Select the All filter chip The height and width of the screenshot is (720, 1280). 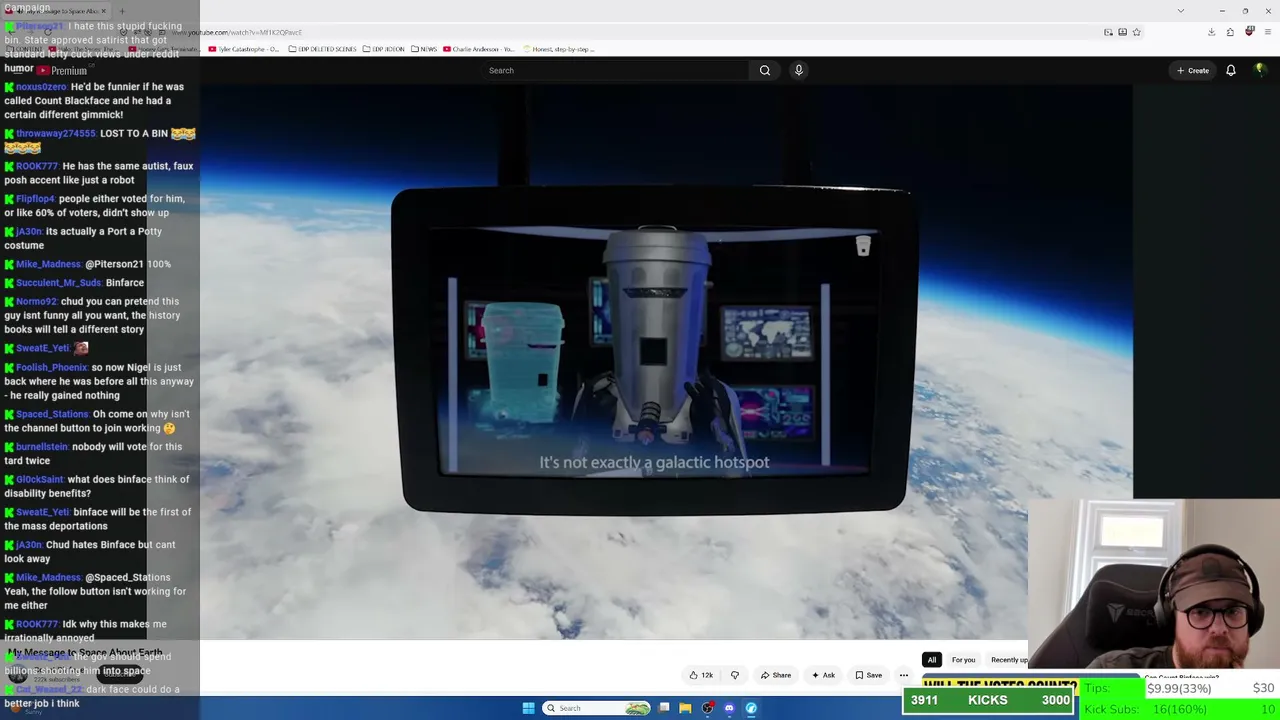click(931, 660)
